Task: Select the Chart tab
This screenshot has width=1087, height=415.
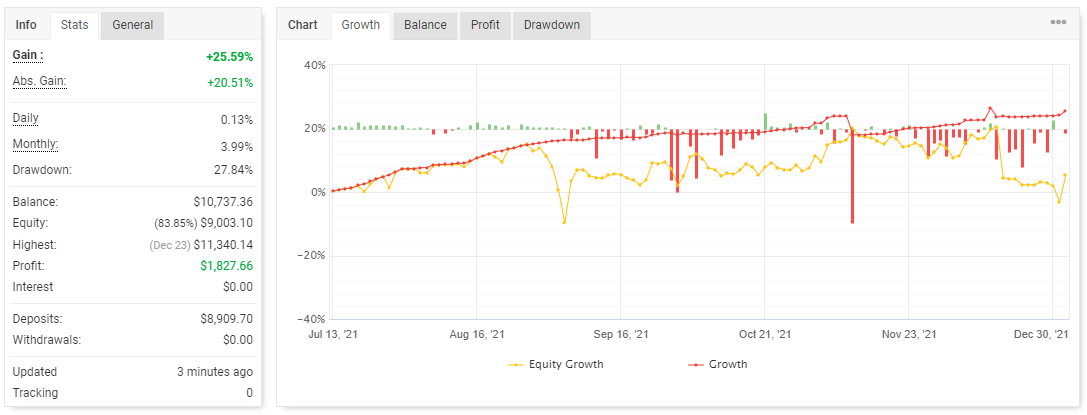Action: point(302,25)
